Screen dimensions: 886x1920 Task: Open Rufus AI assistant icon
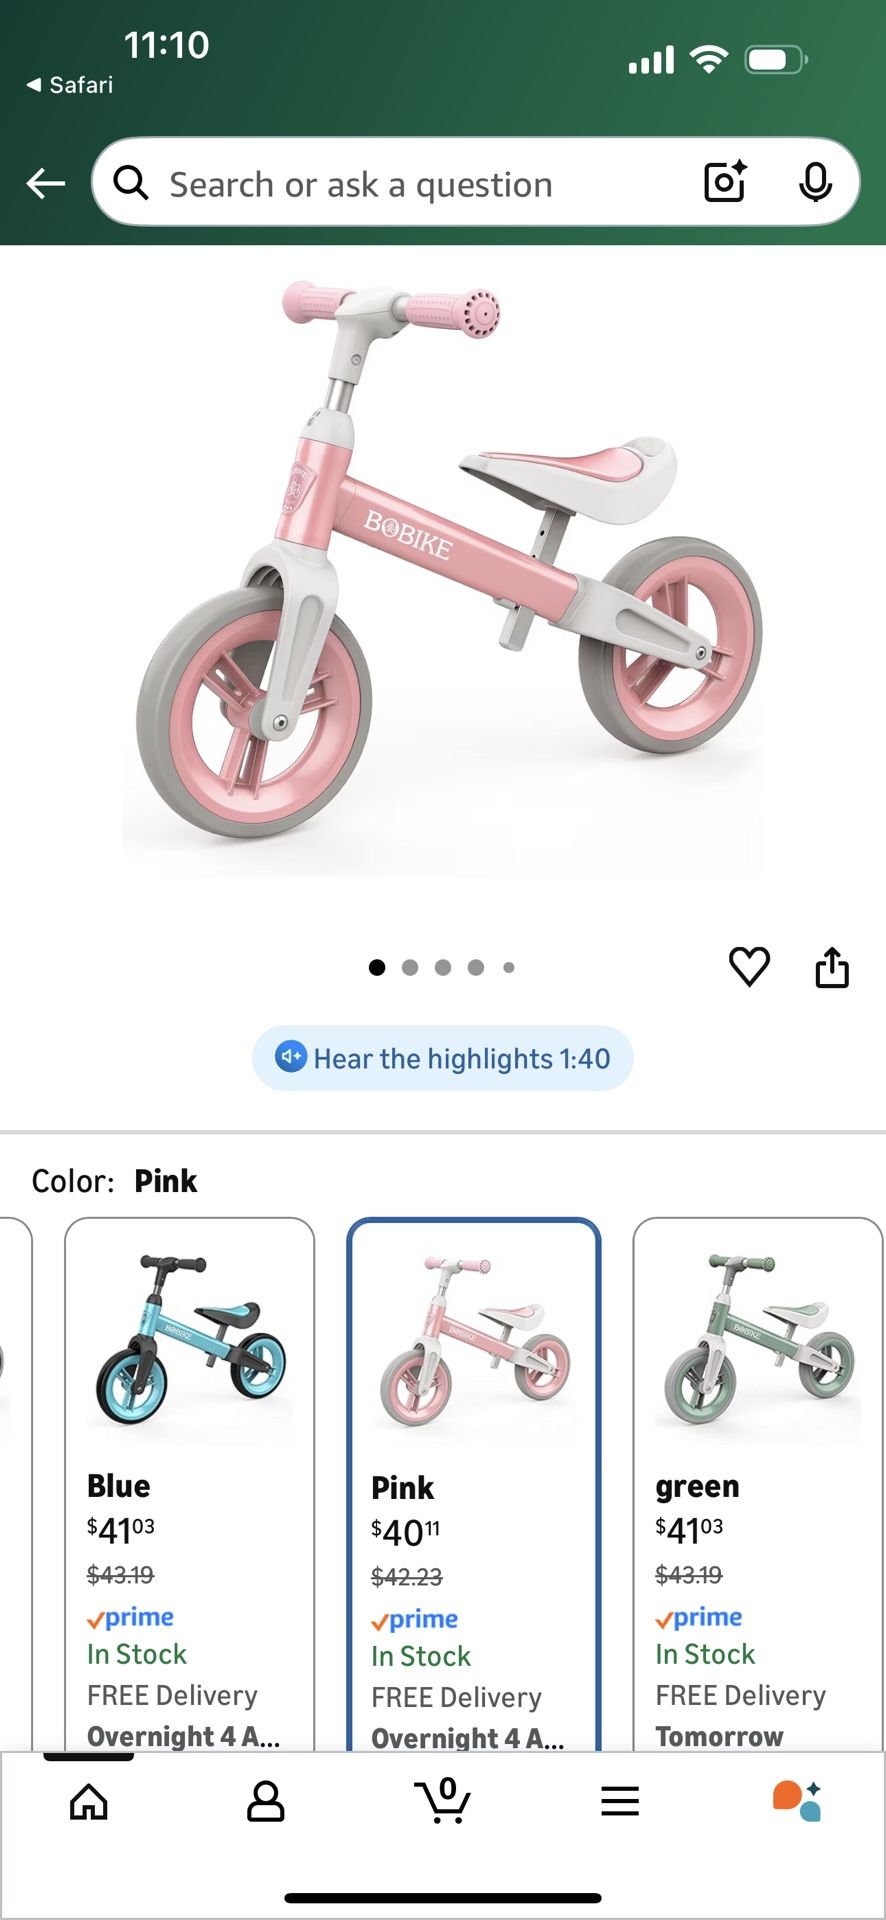pyautogui.click(x=797, y=1801)
